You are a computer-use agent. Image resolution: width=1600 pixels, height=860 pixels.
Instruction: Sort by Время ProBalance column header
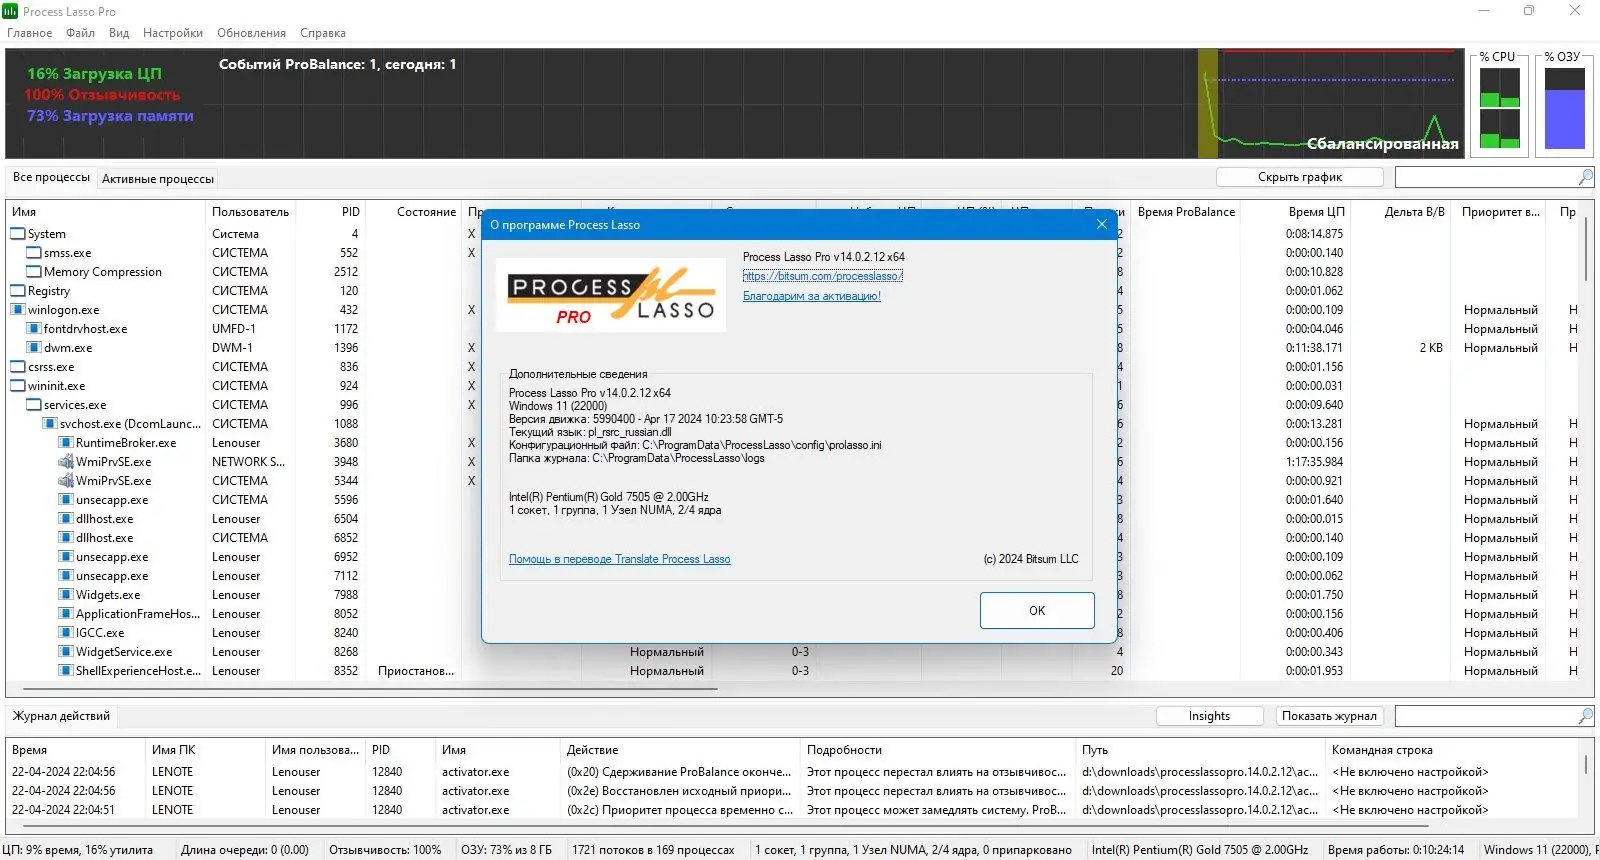pos(1186,212)
